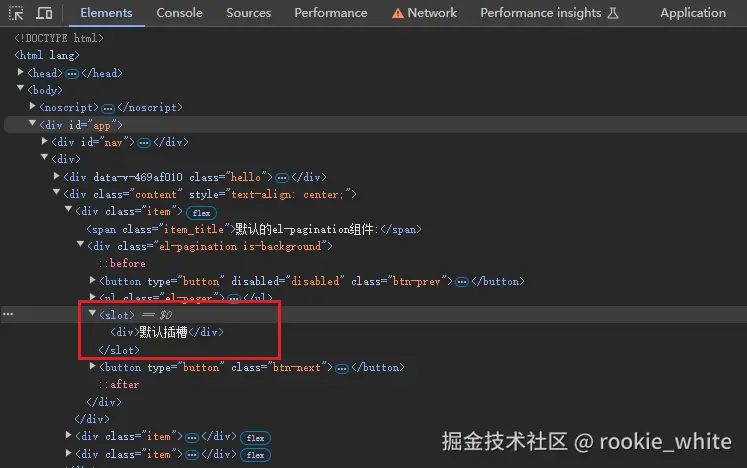
Task: Select the <!DOCTYPE html> row
Action: point(59,38)
